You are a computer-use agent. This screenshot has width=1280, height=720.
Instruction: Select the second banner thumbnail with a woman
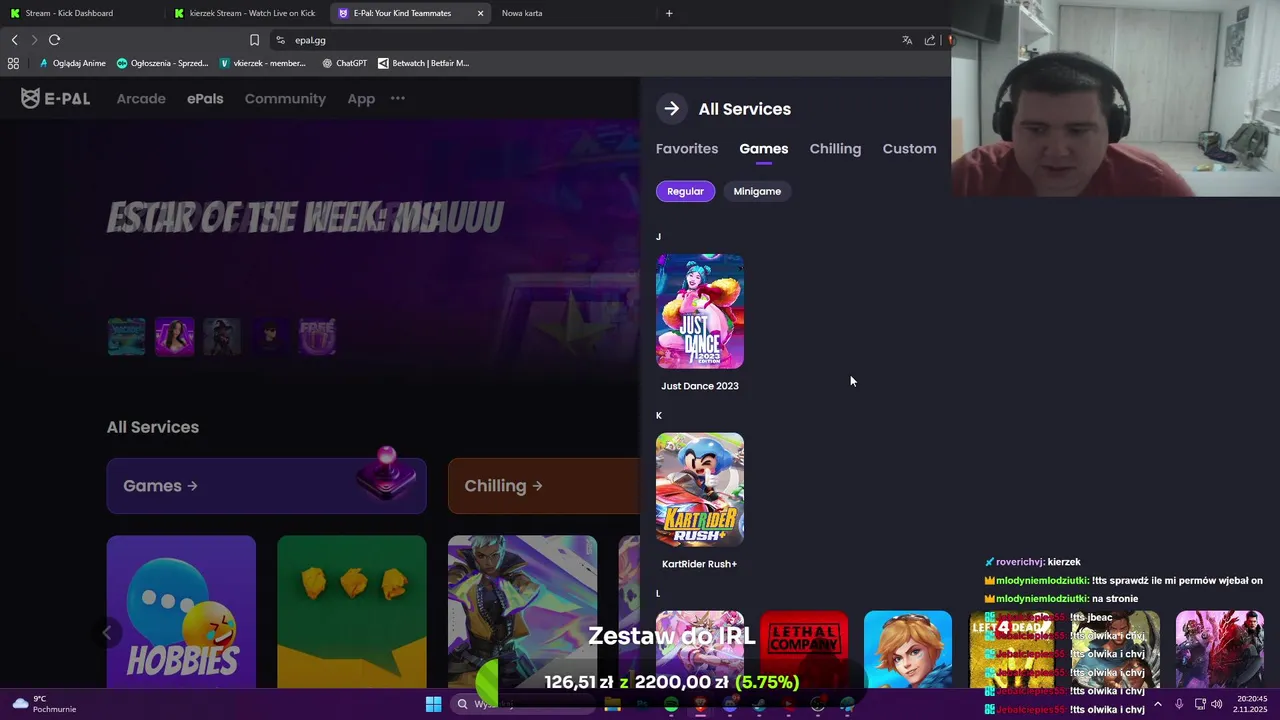174,337
